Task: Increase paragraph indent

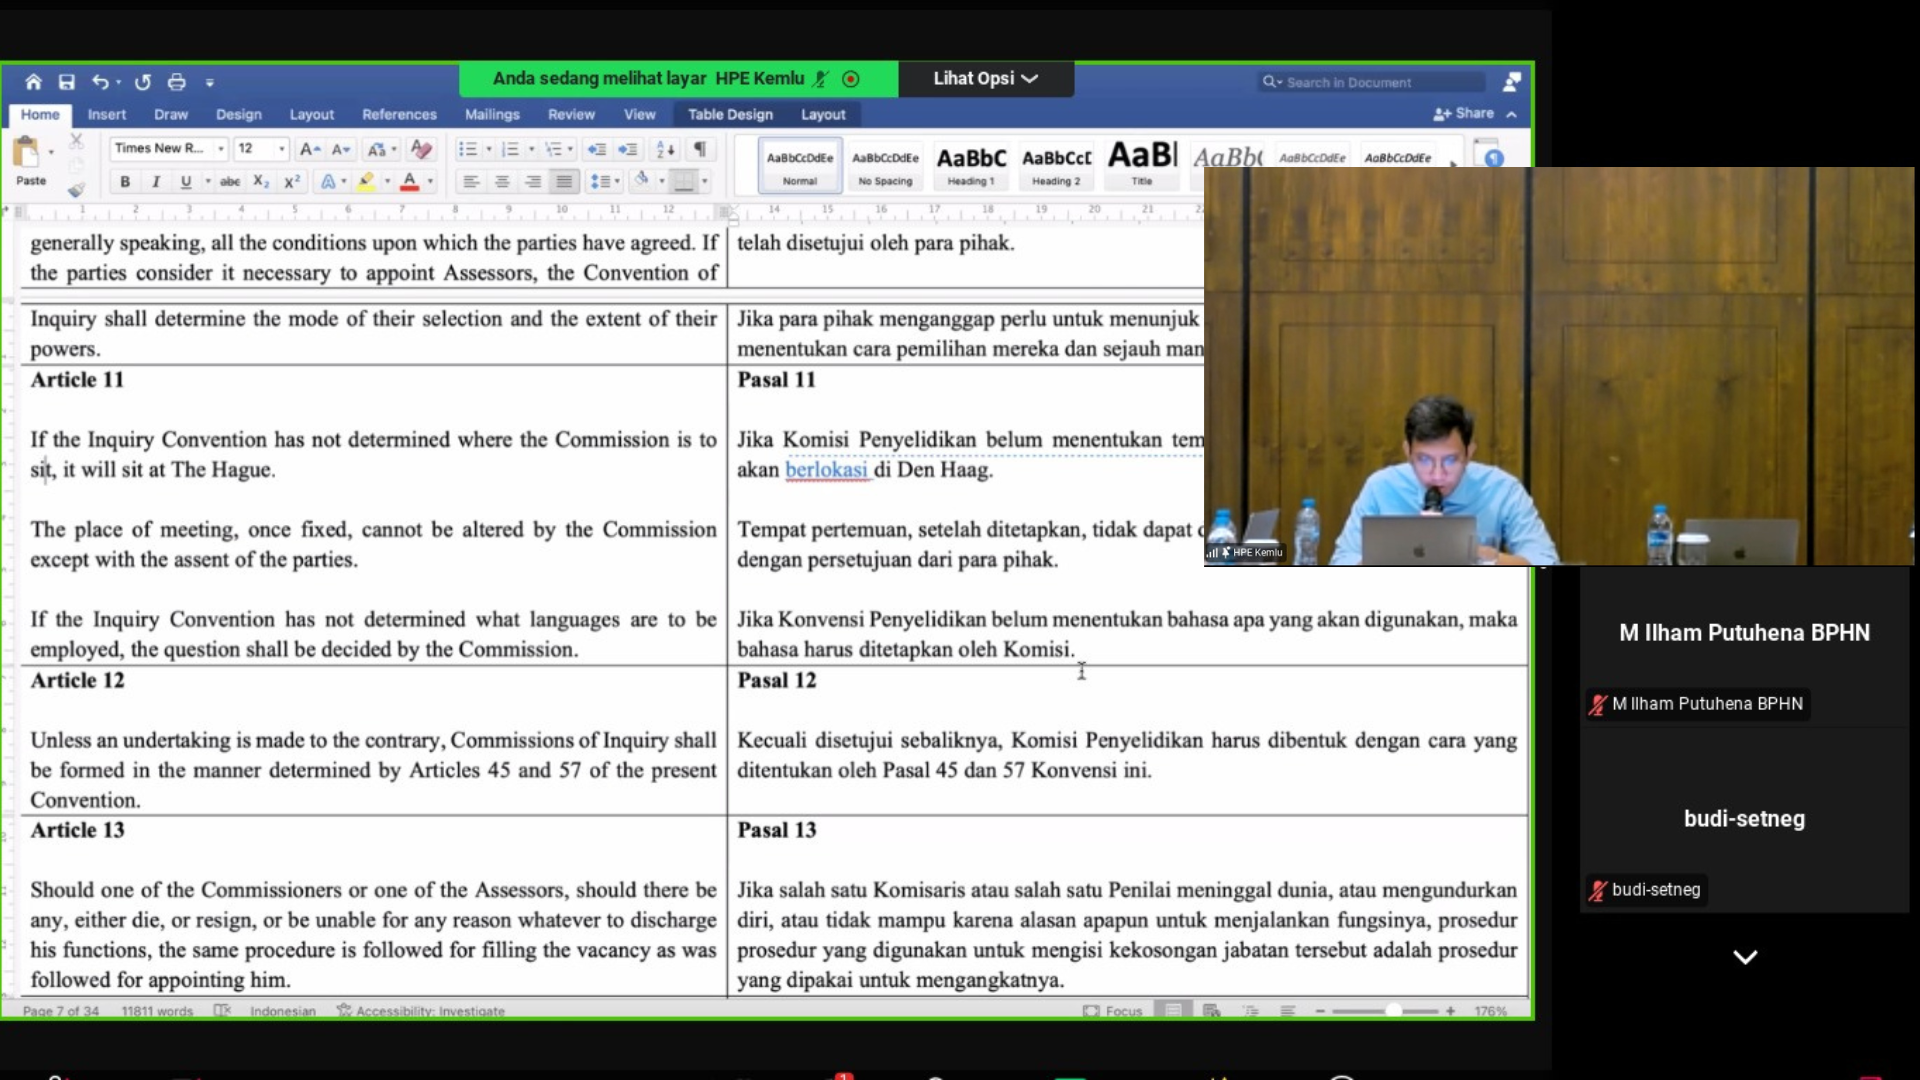Action: coord(628,149)
